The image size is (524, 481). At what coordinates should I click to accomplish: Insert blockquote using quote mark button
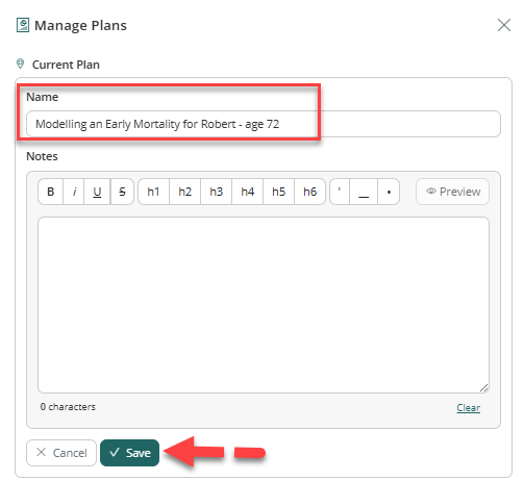coord(340,192)
